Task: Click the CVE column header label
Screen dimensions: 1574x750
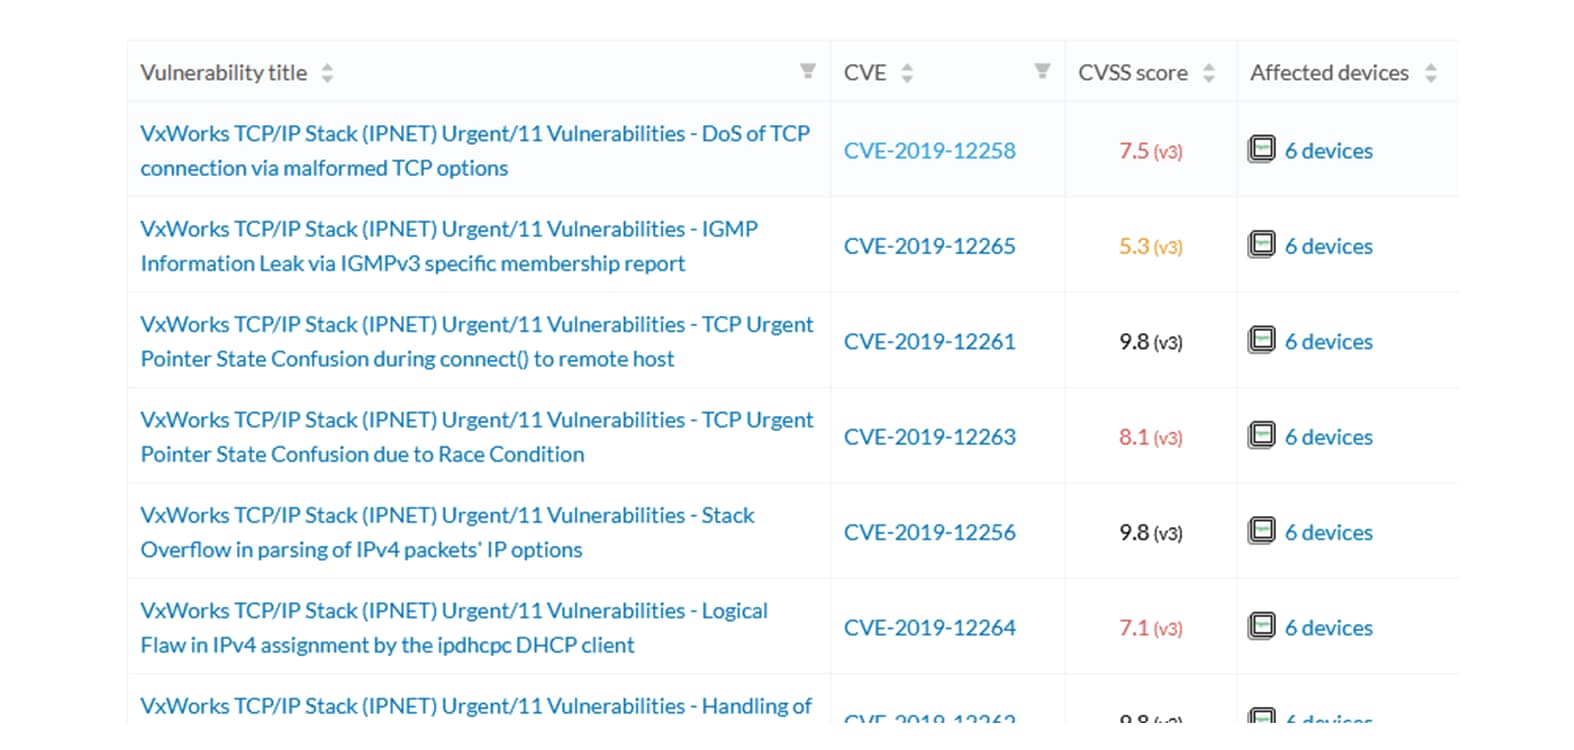Action: pyautogui.click(x=865, y=73)
